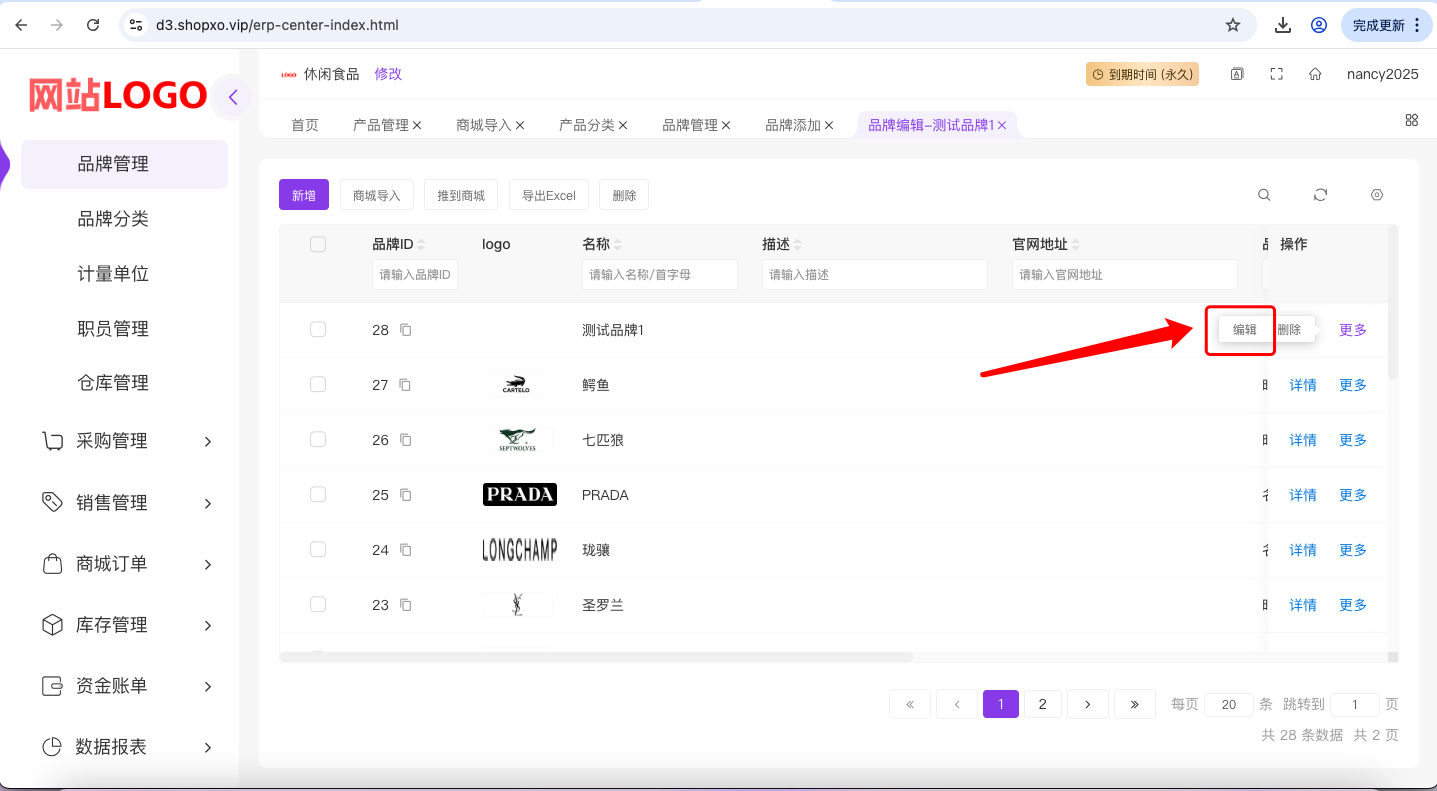Open table column settings gear icon

click(x=1377, y=195)
